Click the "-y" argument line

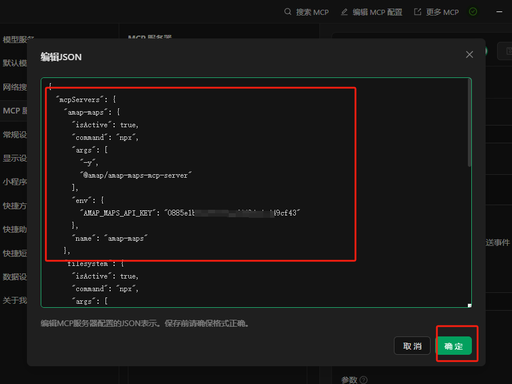click(89, 163)
